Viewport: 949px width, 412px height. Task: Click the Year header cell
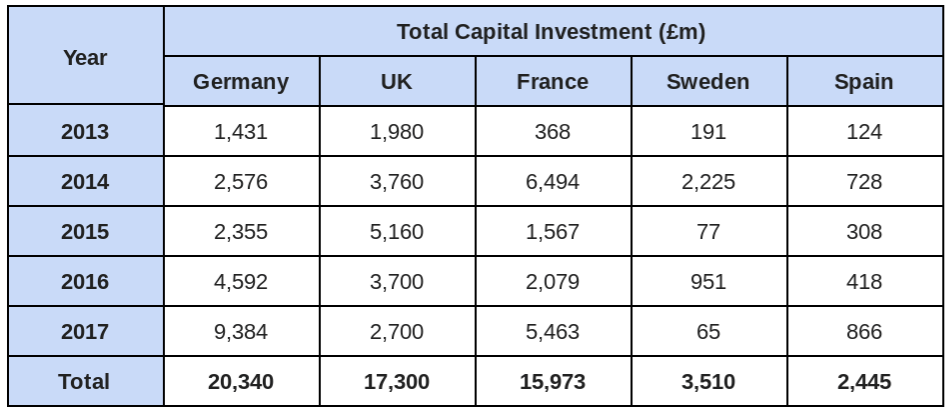[x=85, y=56]
